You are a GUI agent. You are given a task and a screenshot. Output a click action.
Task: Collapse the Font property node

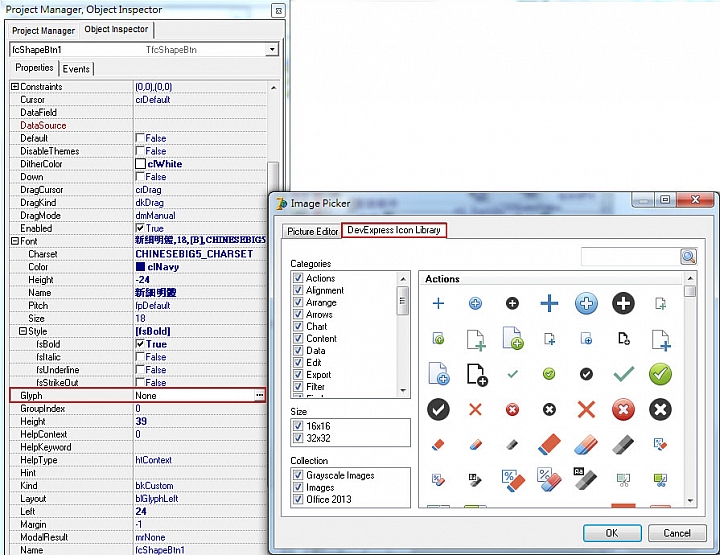tap(15, 241)
